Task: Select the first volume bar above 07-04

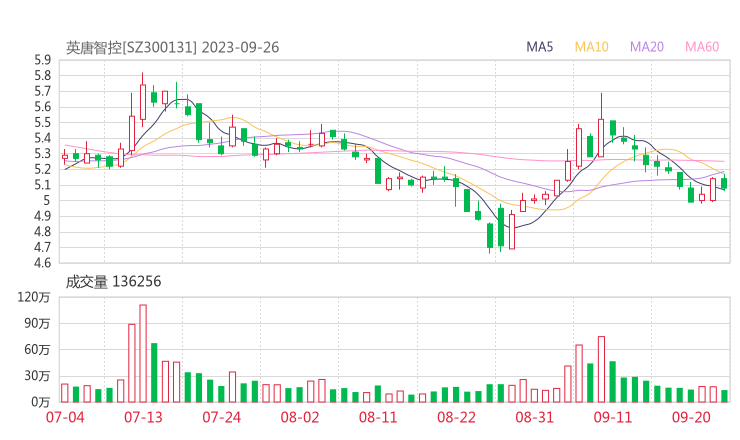Action: (x=65, y=393)
